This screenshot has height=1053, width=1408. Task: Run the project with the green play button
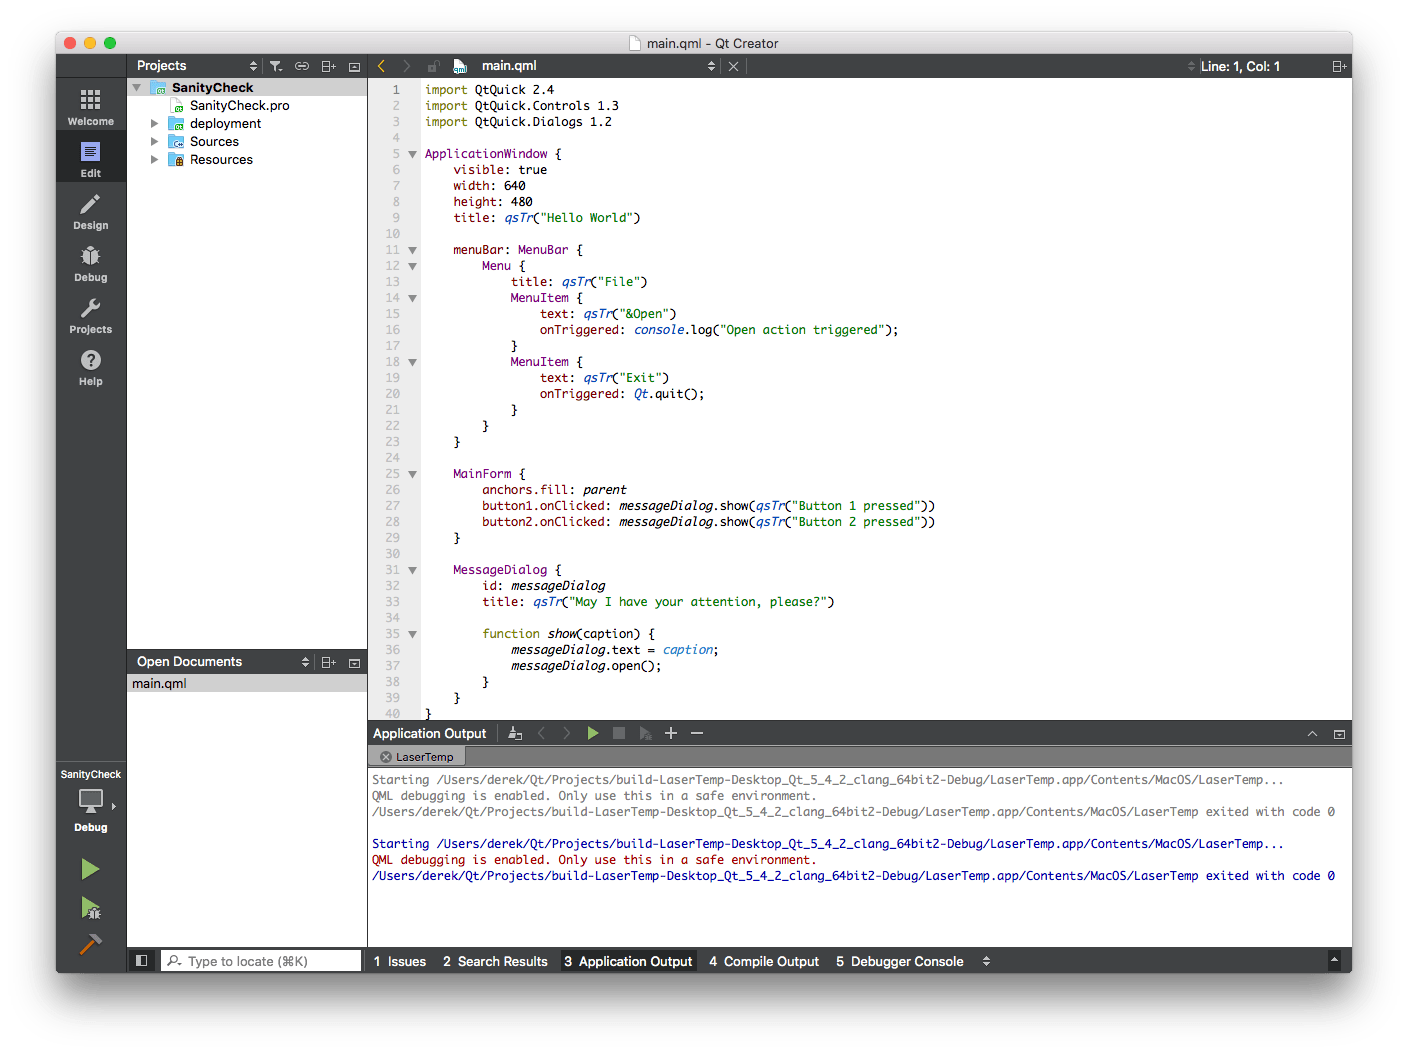pyautogui.click(x=90, y=868)
